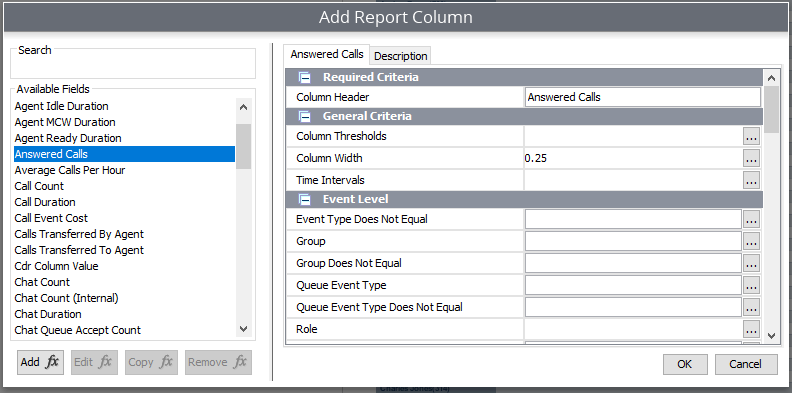Click the Cancel button
Screen dimensions: 792x393
pyautogui.click(x=746, y=364)
